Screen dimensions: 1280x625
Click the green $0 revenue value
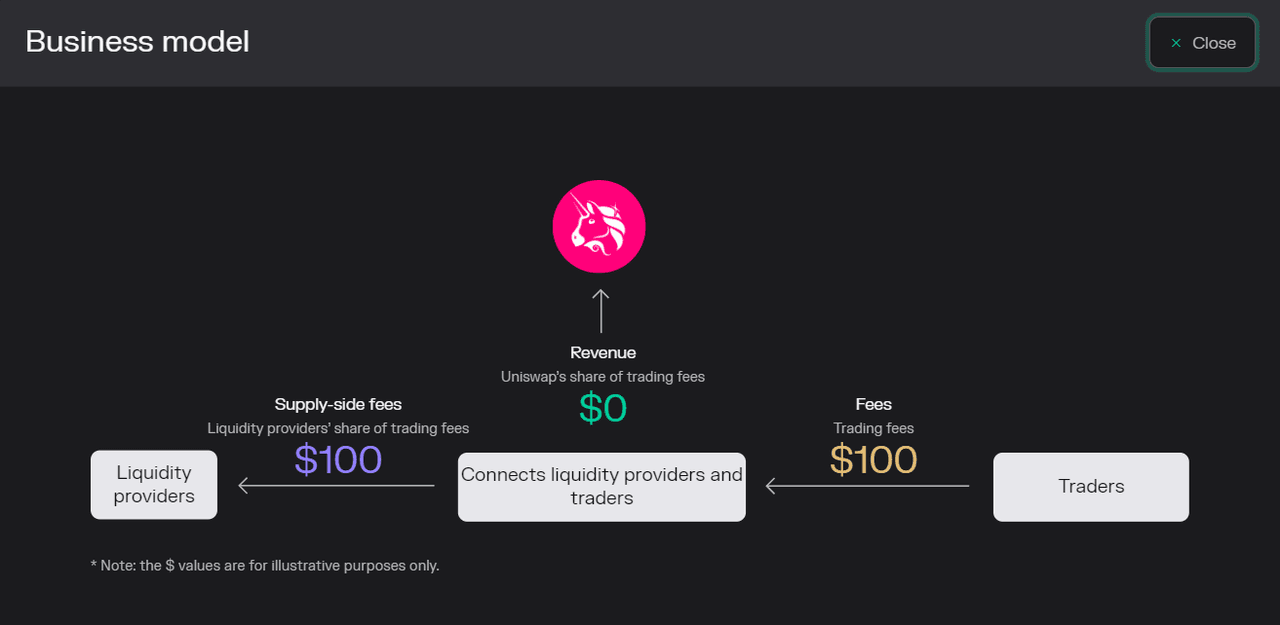click(x=603, y=408)
